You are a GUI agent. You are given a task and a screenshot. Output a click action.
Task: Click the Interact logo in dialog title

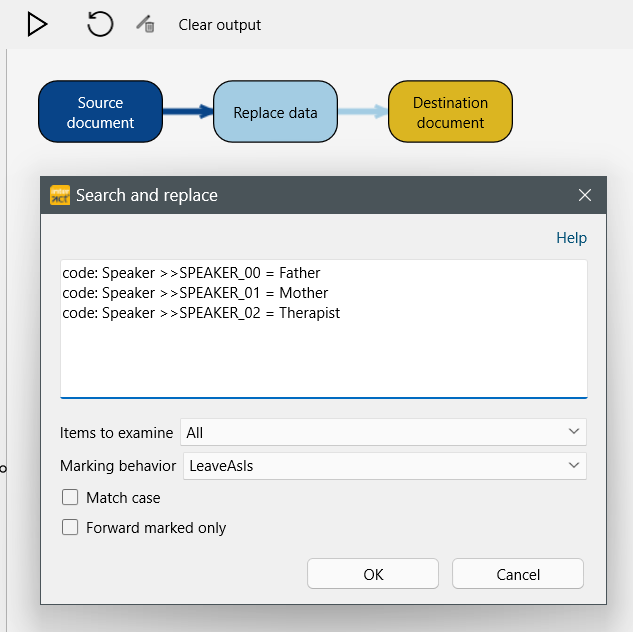[x=60, y=195]
